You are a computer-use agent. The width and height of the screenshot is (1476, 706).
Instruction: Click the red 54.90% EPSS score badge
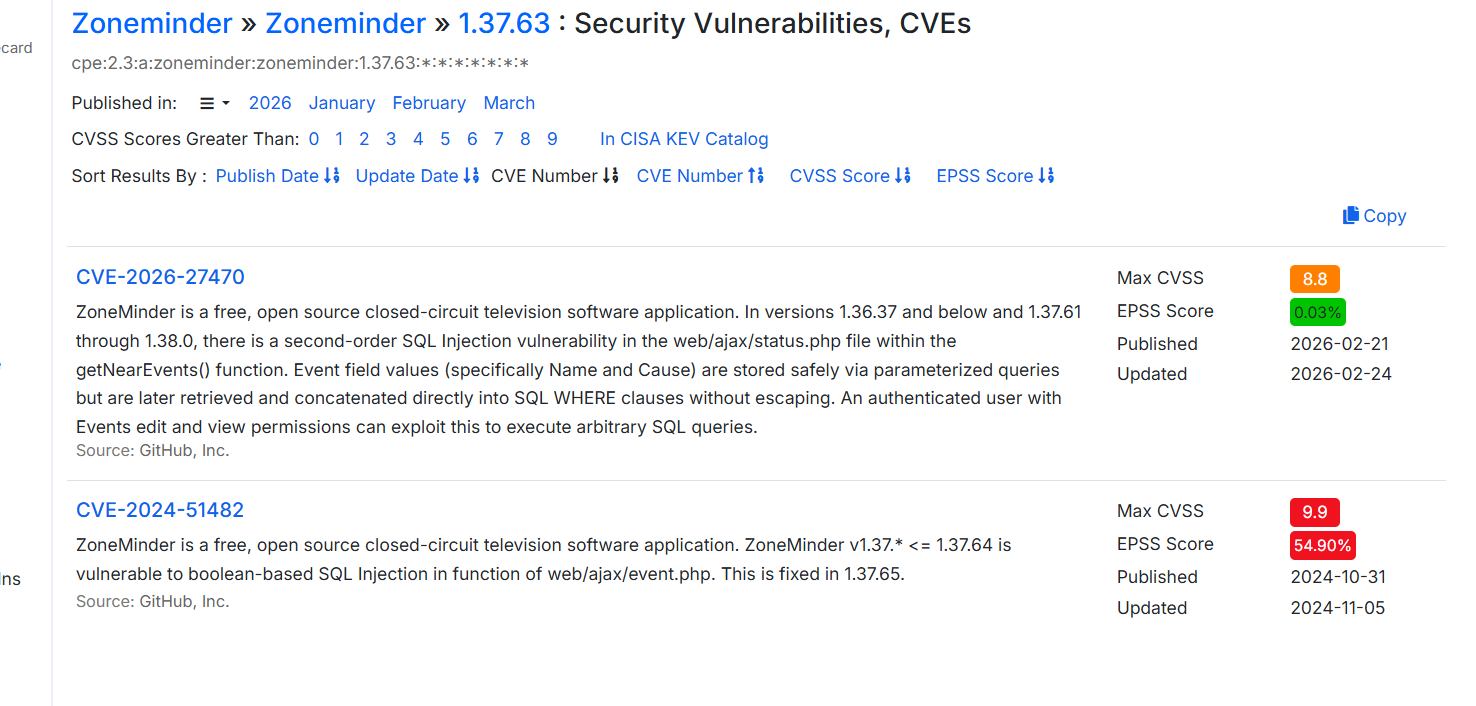(x=1322, y=545)
